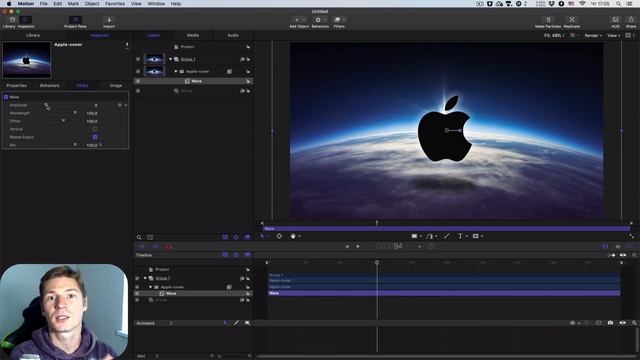
Task: Collapse Apple-cover layer in Layers list
Action: pyautogui.click(x=176, y=71)
